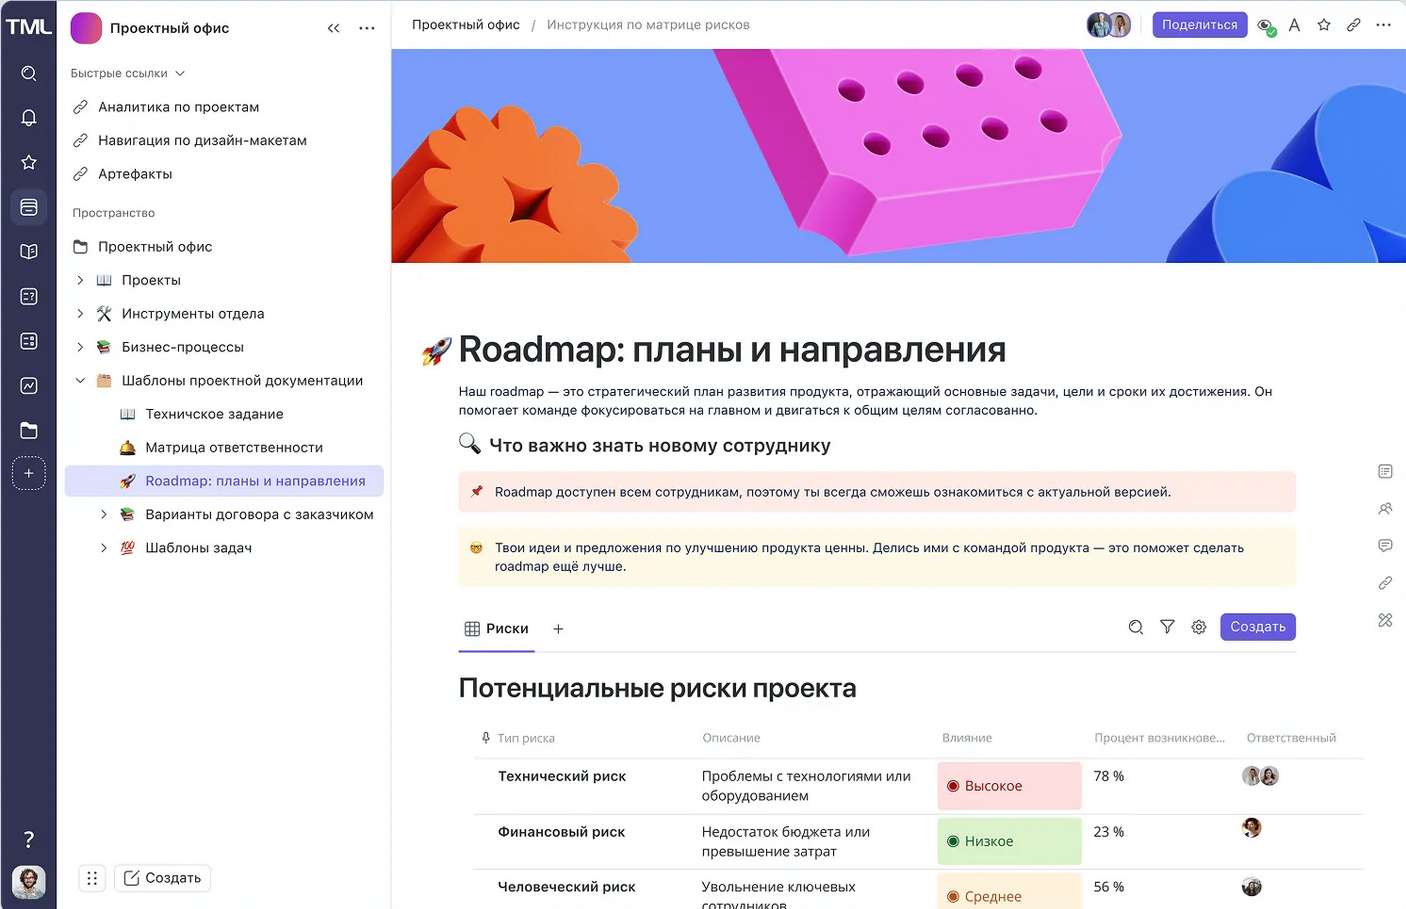1406x909 pixels.
Task: Collapse the sidebar with double chevron
Action: [333, 28]
